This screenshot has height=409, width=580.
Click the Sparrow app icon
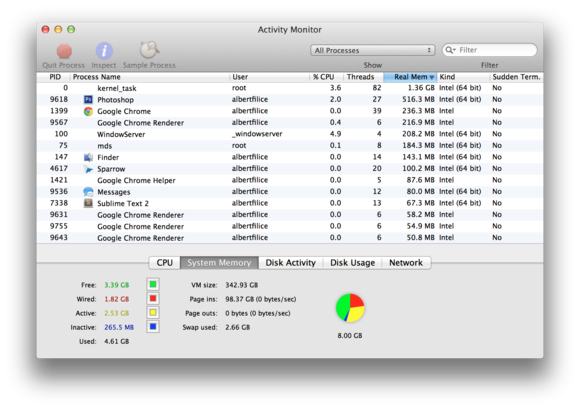point(88,169)
